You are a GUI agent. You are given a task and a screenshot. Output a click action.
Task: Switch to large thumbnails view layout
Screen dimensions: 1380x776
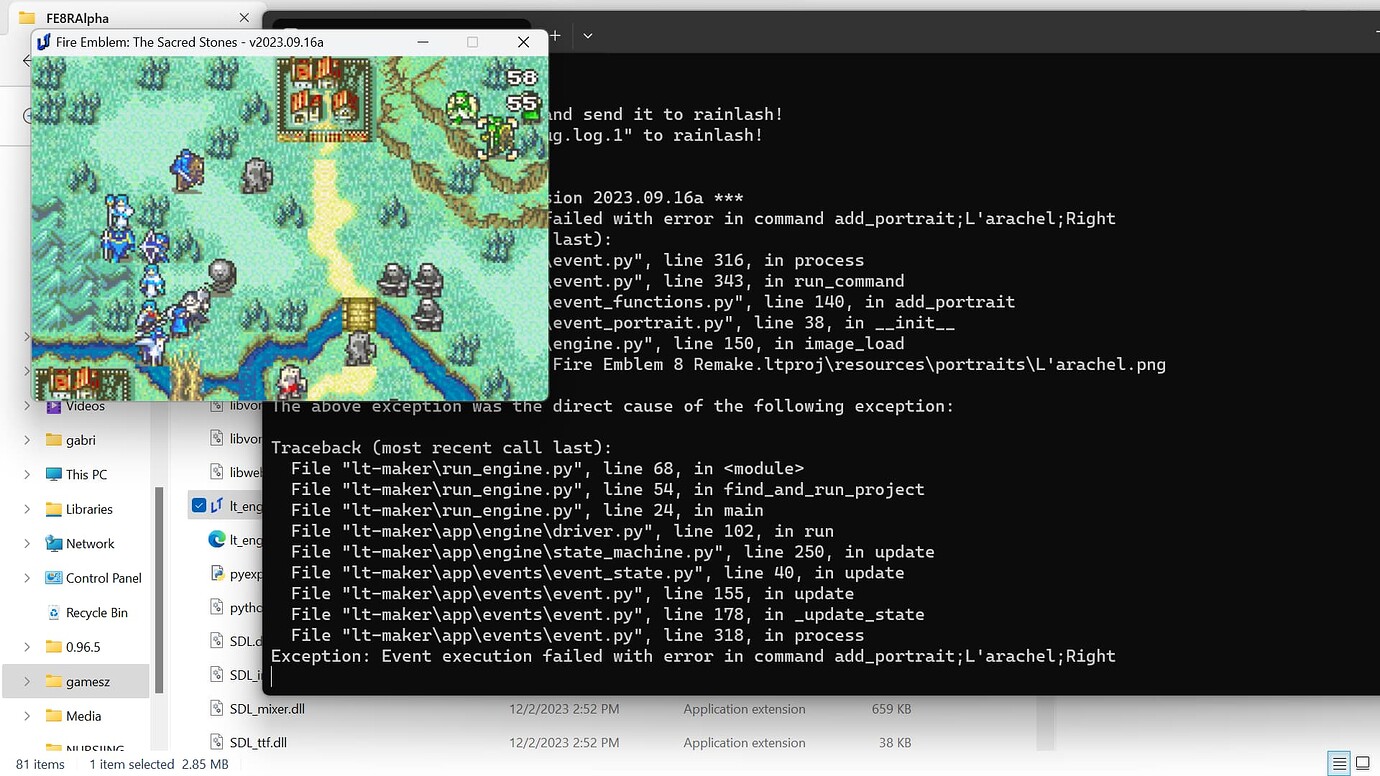(1364, 764)
